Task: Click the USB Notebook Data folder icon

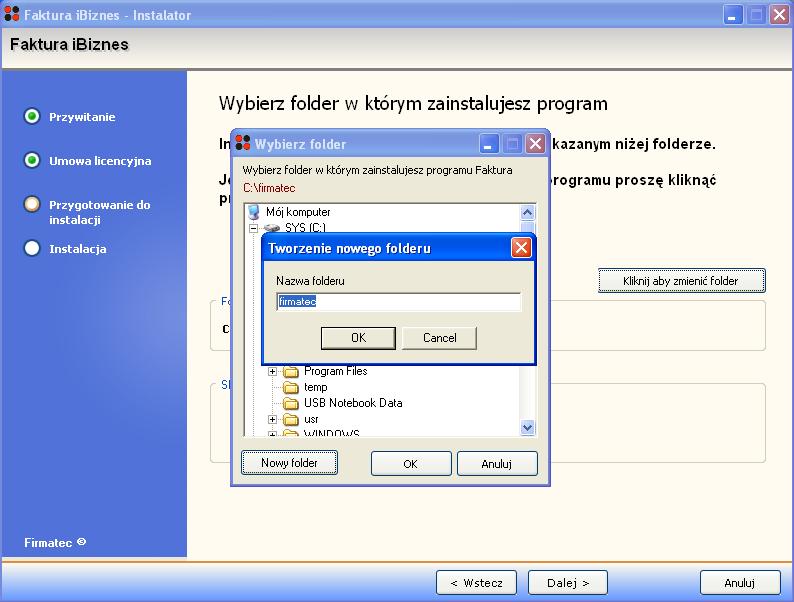Action: coord(291,404)
